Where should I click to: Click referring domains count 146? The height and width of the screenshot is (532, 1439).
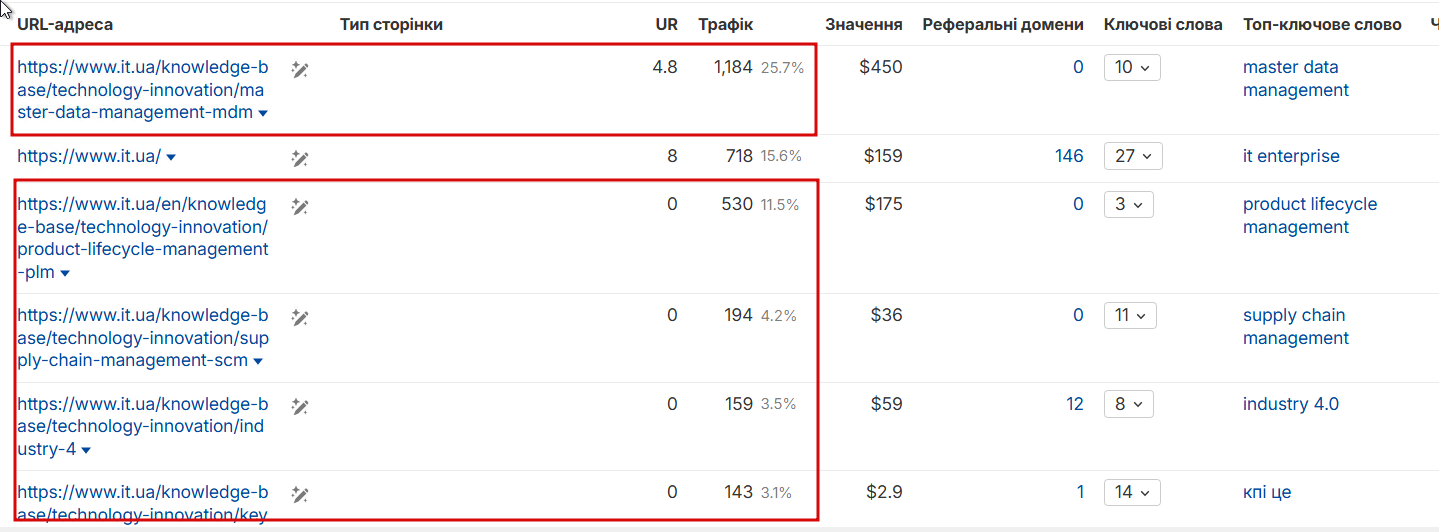[1068, 156]
